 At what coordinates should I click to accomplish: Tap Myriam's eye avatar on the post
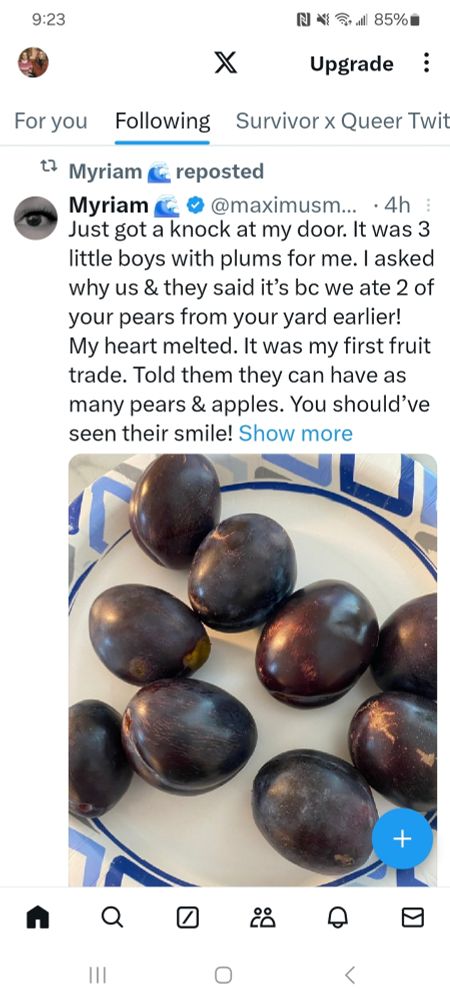coord(36,218)
